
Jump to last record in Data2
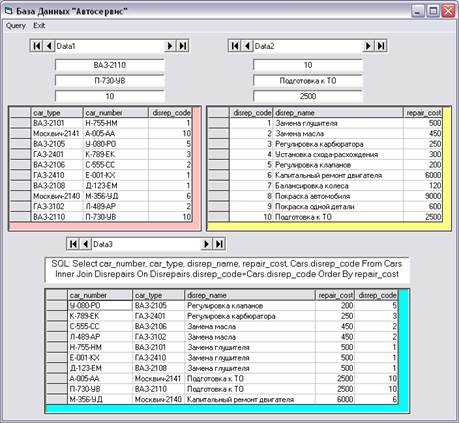(x=381, y=46)
